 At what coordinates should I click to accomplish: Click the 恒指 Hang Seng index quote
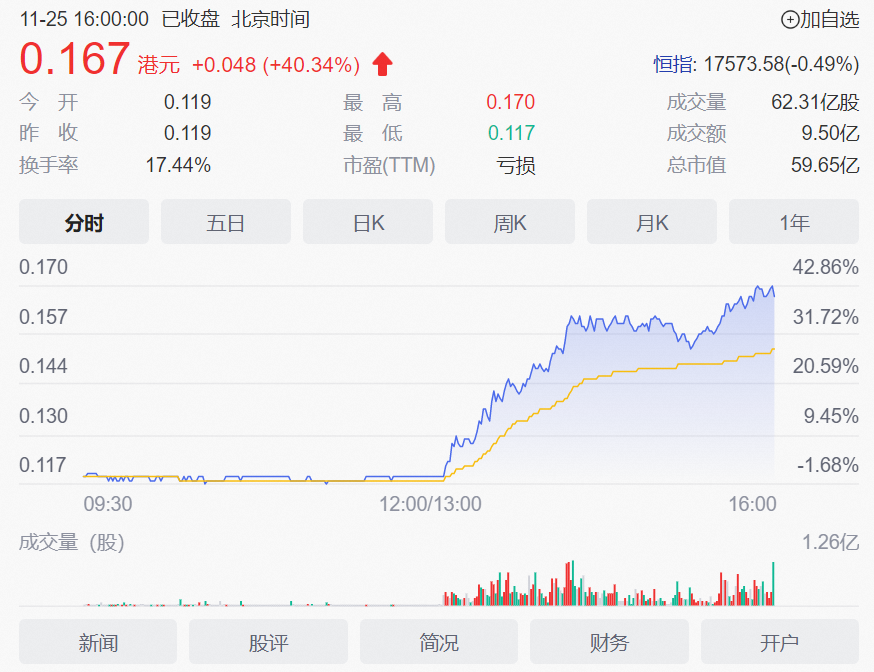(756, 65)
